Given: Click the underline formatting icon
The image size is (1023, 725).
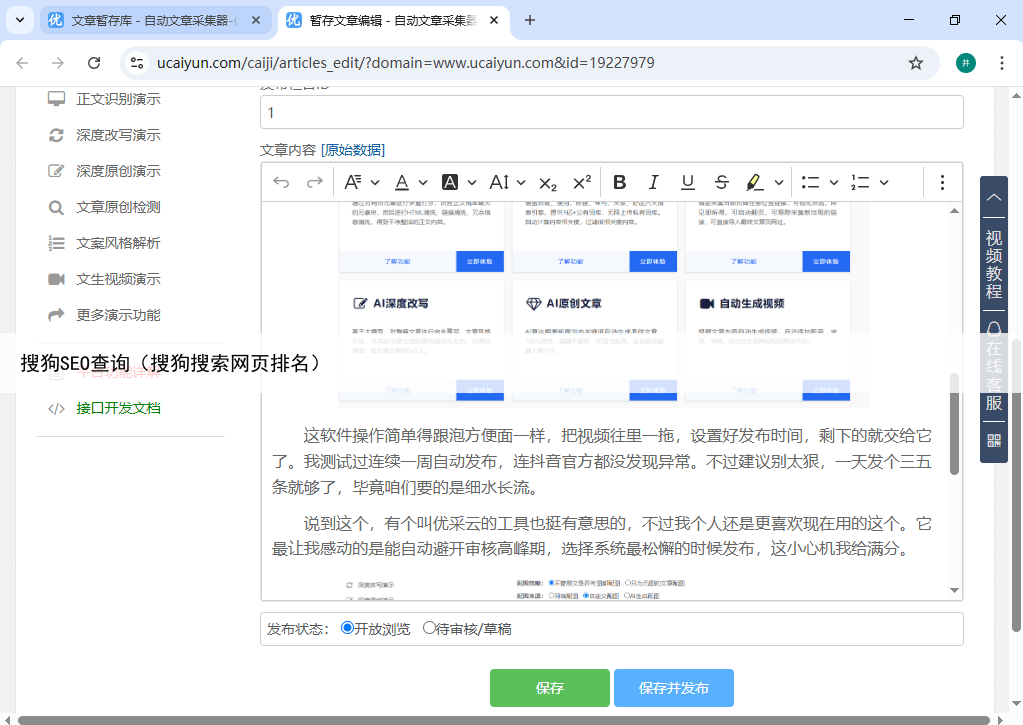Looking at the screenshot, I should point(688,182).
